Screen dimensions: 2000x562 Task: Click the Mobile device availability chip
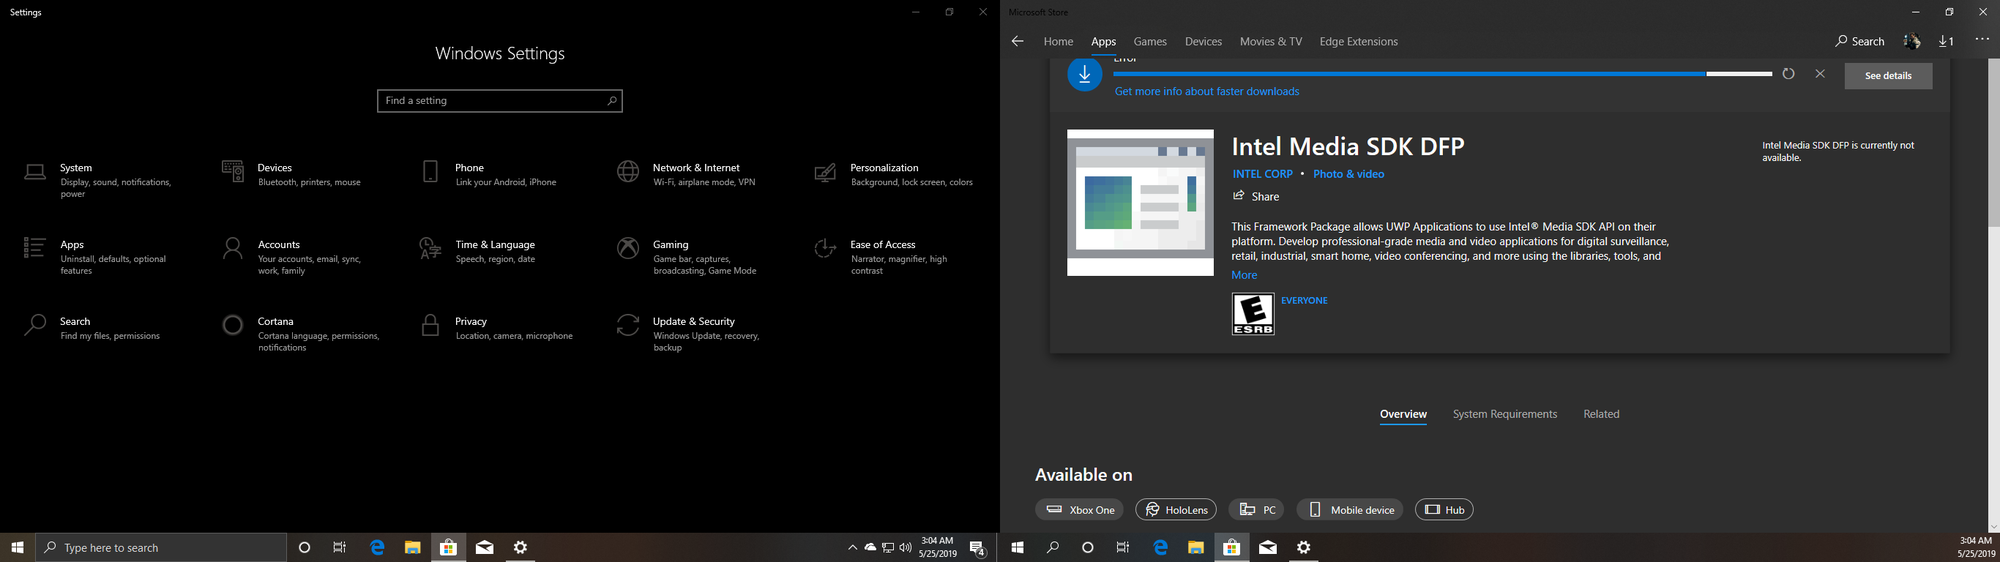[1350, 509]
